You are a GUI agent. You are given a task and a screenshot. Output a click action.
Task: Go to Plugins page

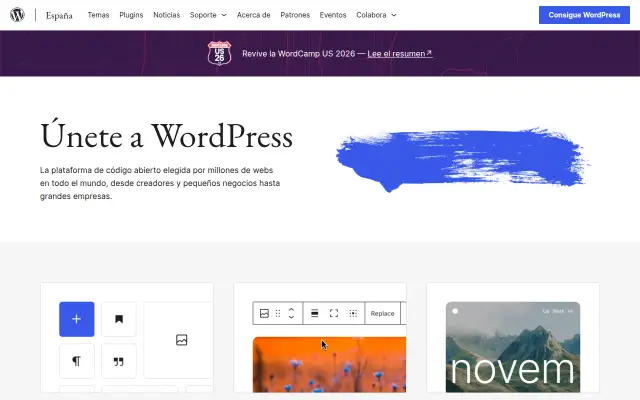(131, 15)
